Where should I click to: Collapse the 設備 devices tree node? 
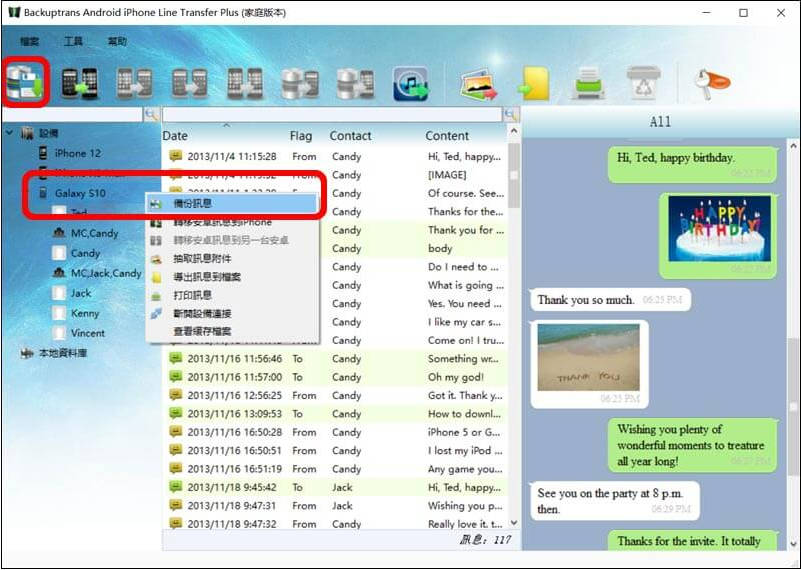click(x=10, y=133)
